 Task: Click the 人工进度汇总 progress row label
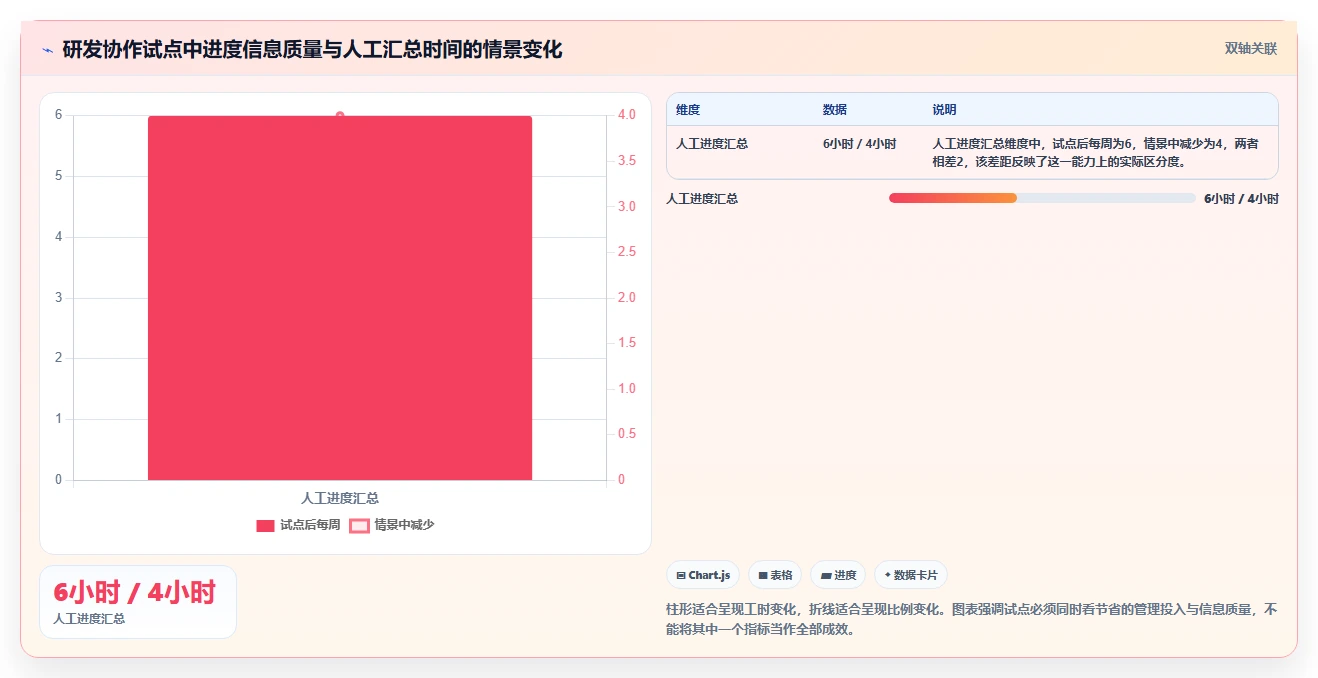702,199
